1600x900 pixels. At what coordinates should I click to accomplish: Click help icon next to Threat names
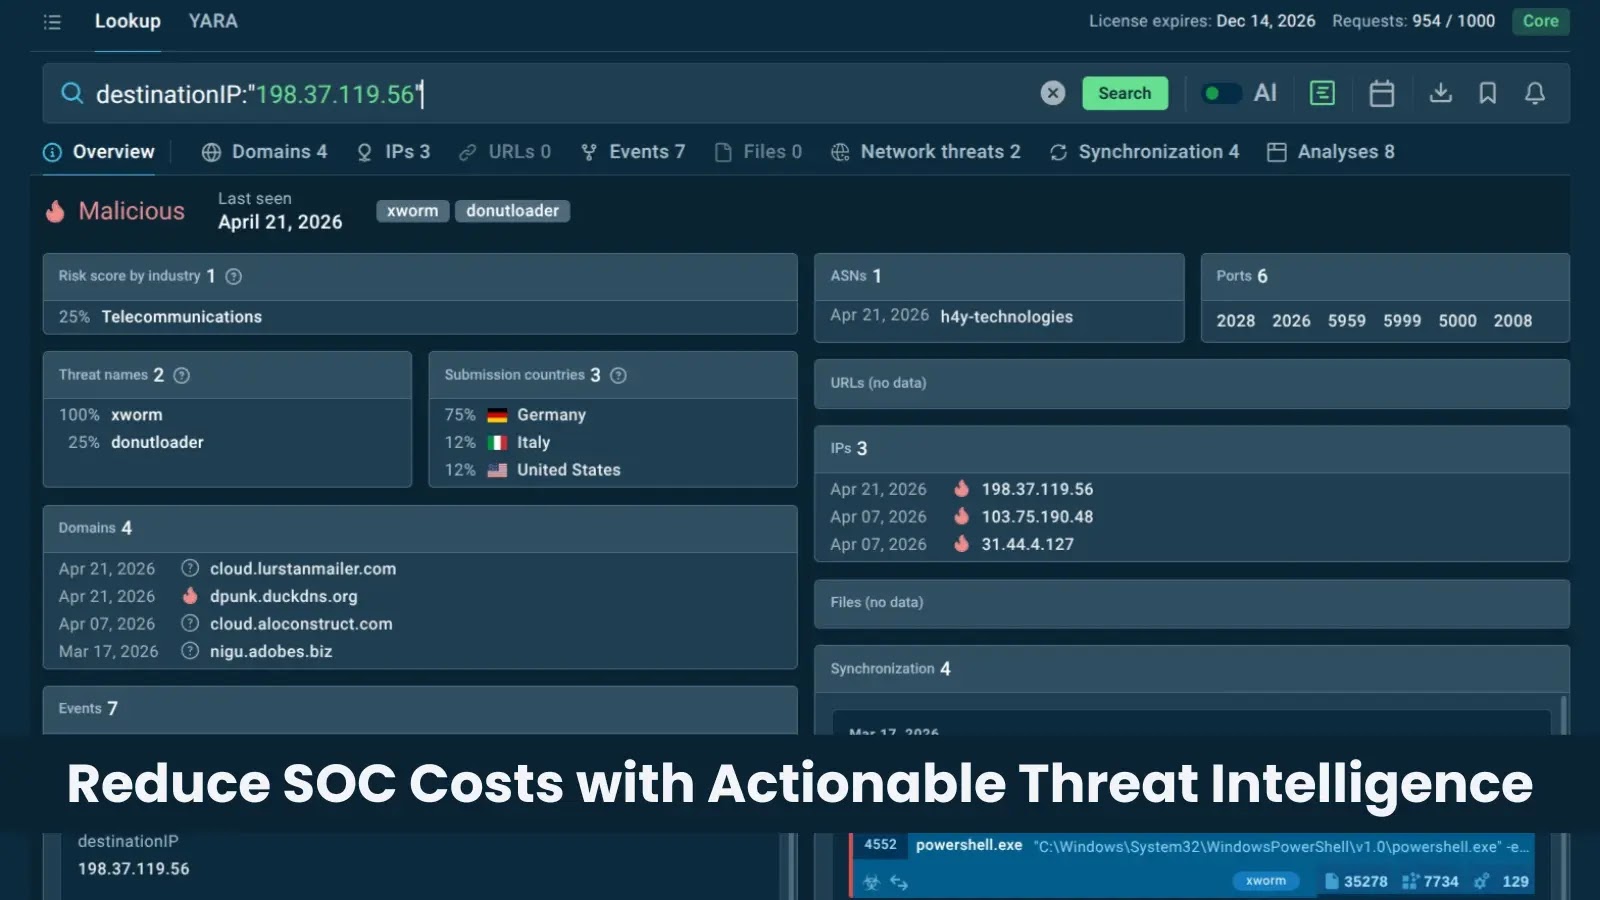tap(181, 375)
